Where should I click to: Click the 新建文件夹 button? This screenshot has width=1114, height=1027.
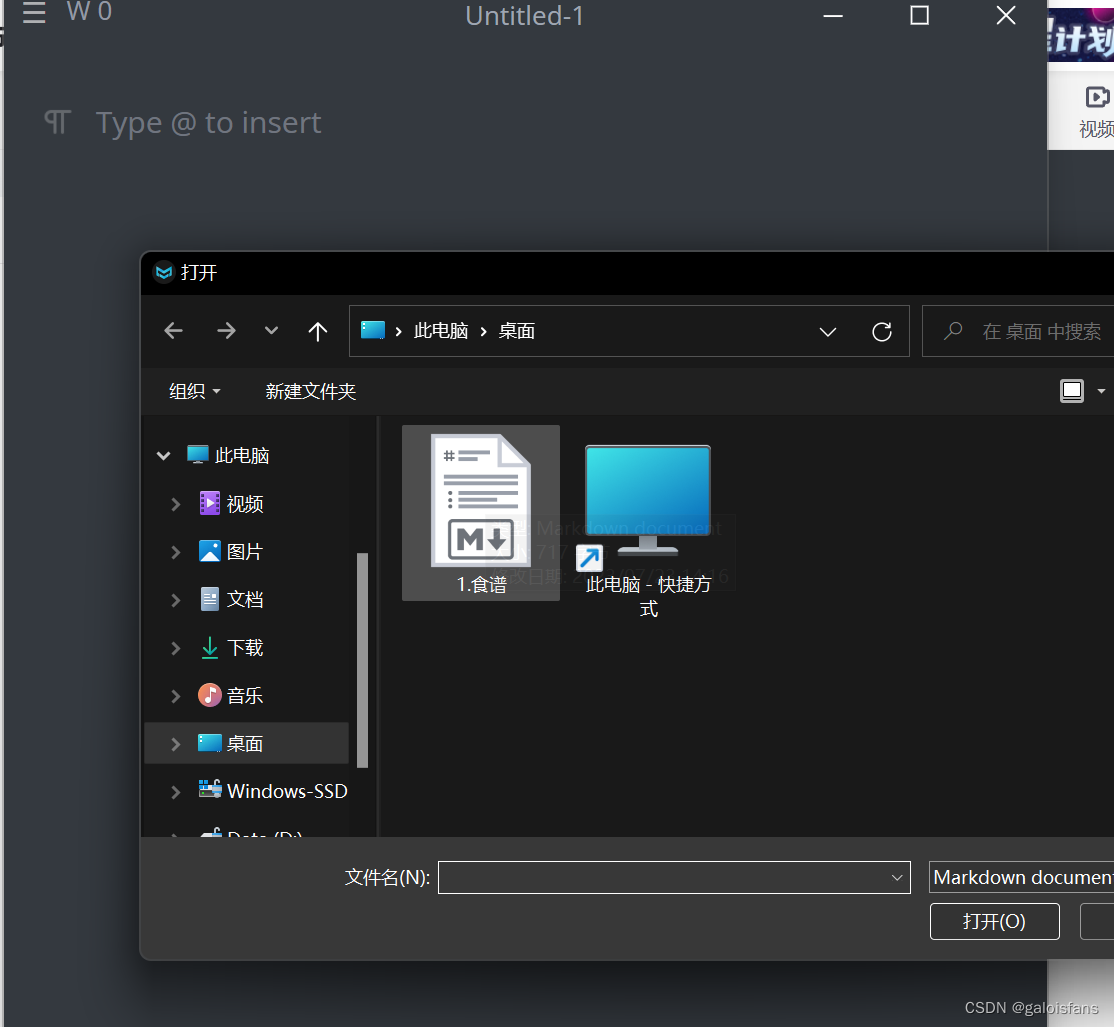tap(311, 391)
